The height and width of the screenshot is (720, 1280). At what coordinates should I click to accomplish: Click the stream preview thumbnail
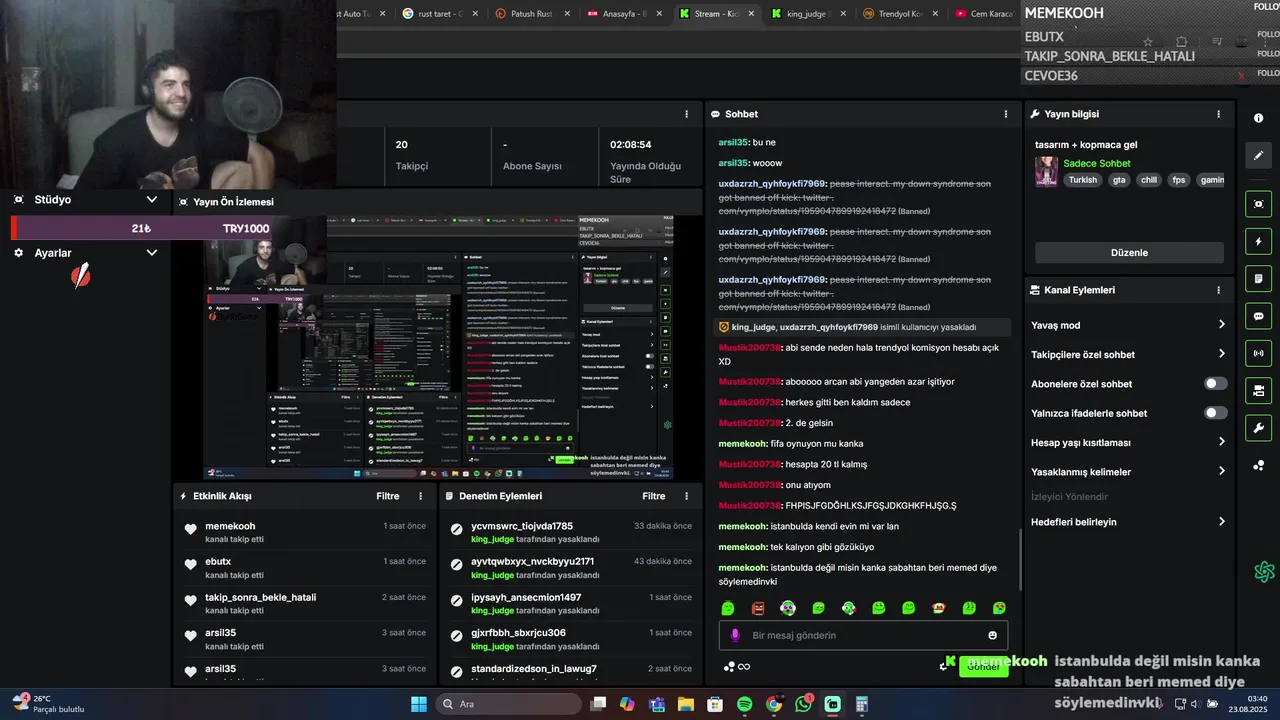(438, 348)
